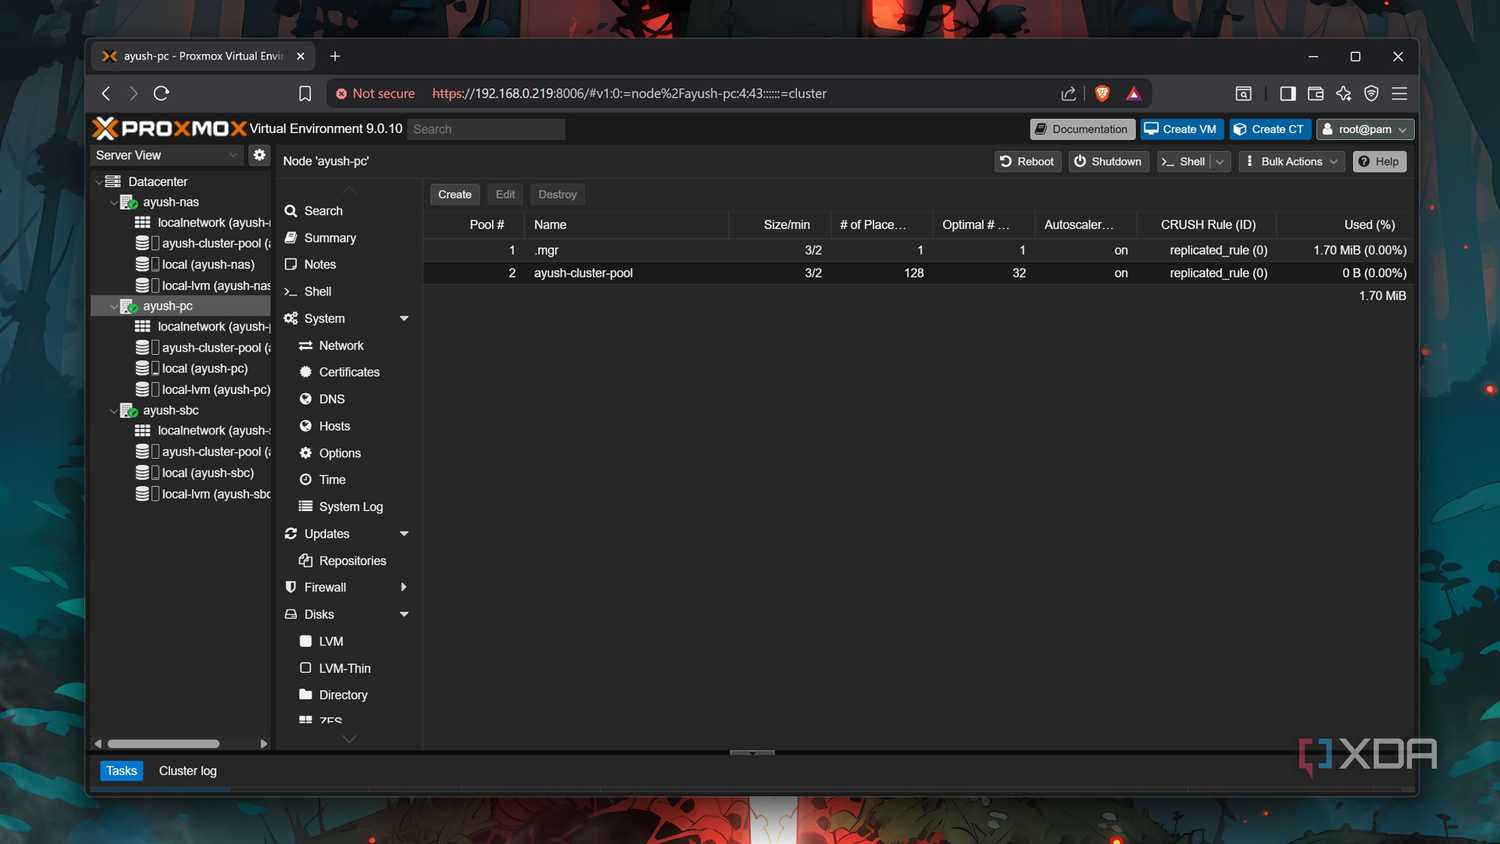Open the System Log page
The height and width of the screenshot is (844, 1500).
350,507
